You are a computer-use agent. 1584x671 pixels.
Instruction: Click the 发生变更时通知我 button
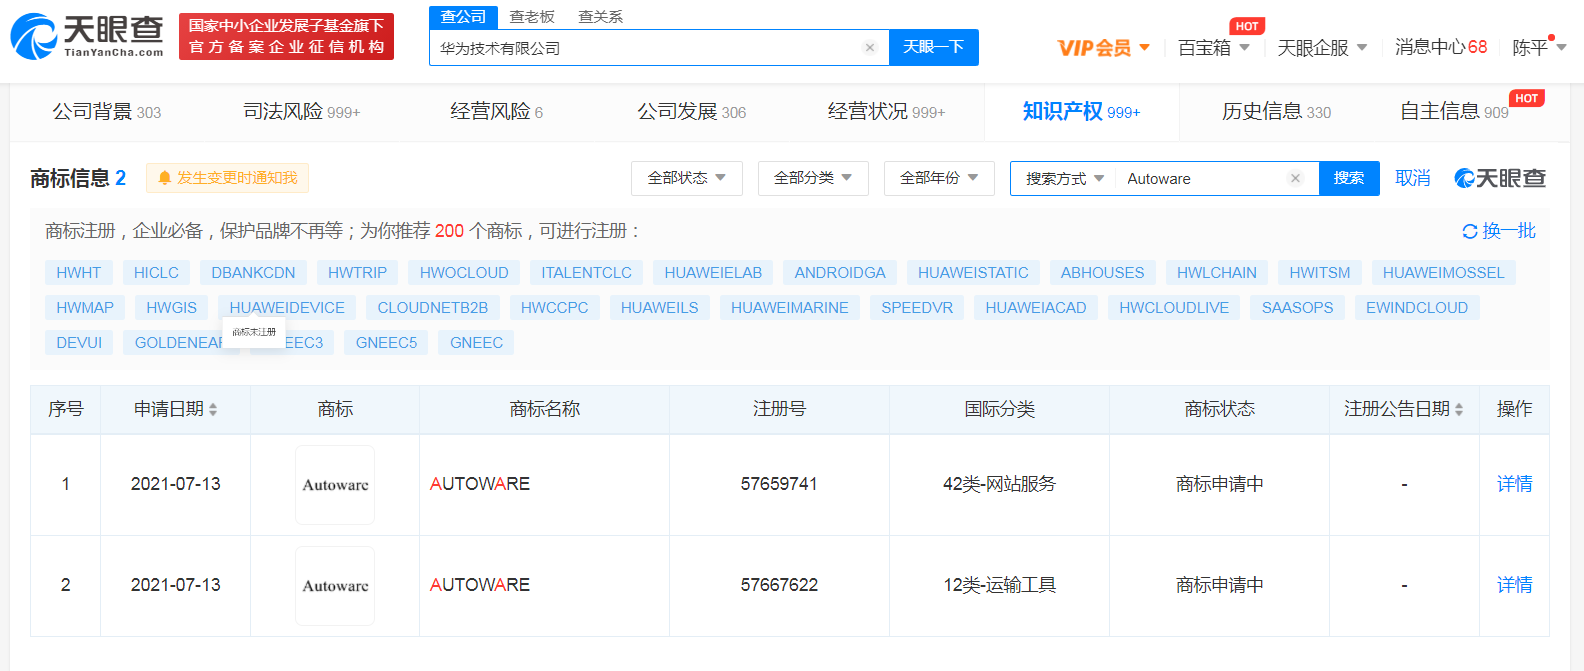click(x=228, y=178)
